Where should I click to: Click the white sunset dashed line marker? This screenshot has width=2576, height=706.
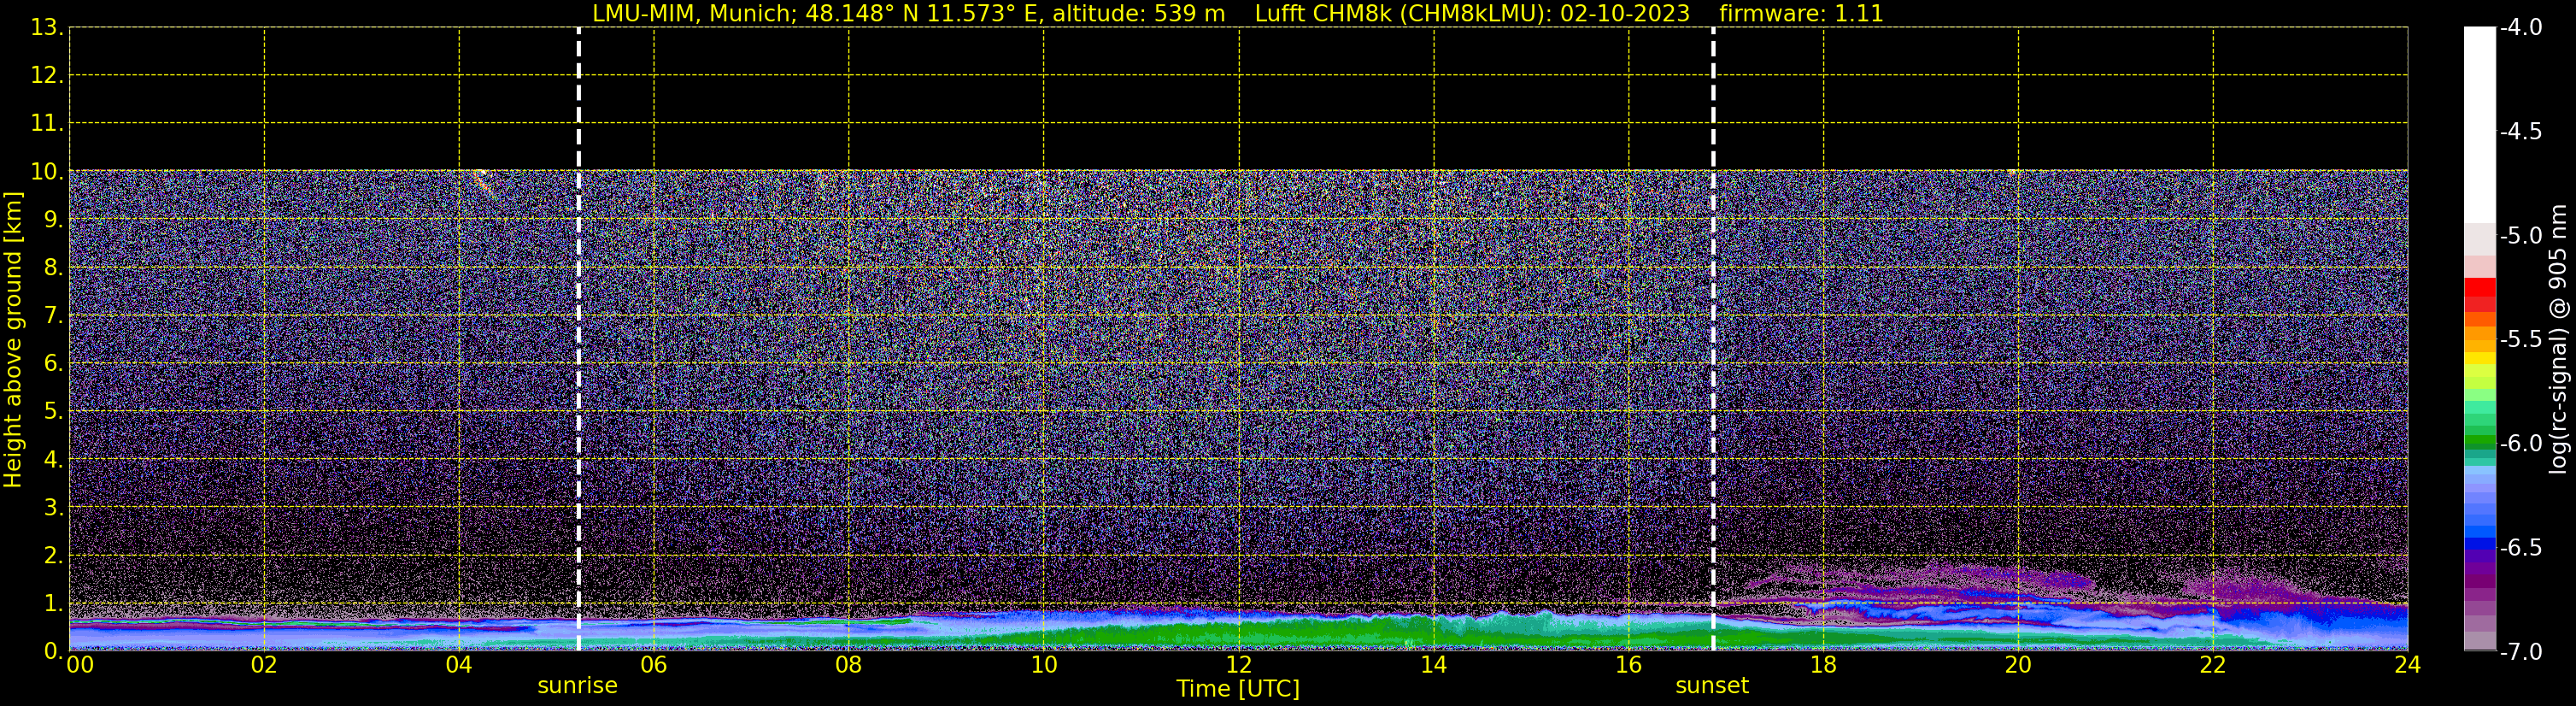tap(1713, 339)
